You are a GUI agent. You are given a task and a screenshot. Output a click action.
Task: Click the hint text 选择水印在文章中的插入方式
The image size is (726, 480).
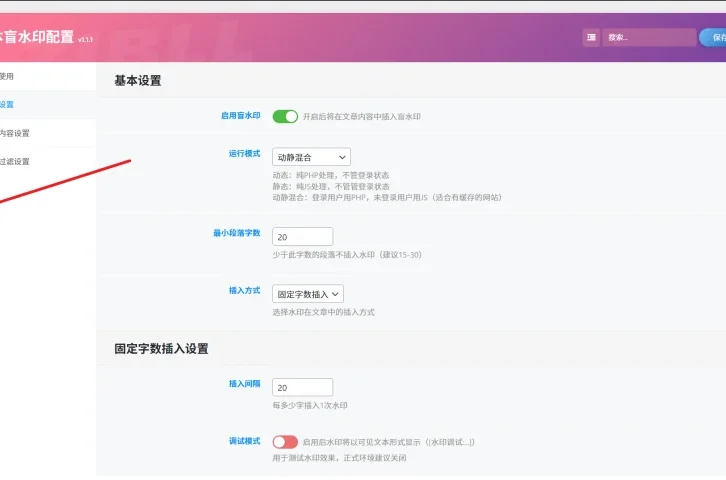click(x=323, y=312)
